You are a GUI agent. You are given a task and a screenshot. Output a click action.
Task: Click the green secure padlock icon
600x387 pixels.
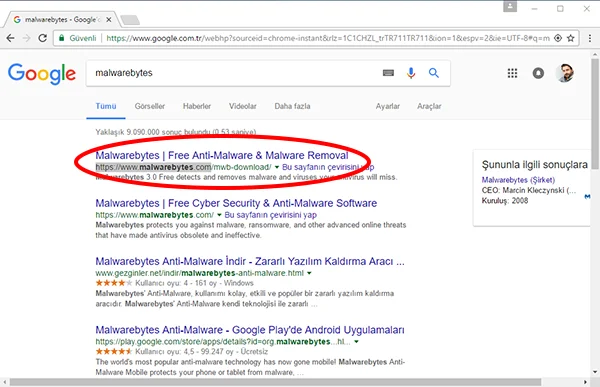(x=61, y=38)
